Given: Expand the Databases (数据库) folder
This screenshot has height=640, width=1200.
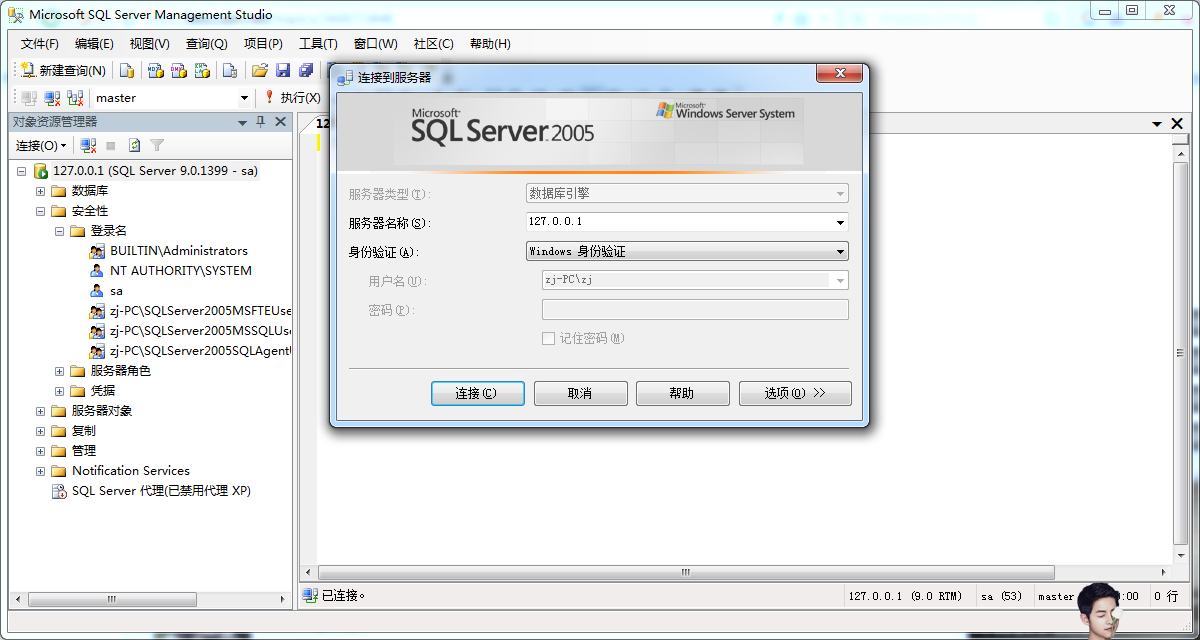Looking at the screenshot, I should (x=41, y=191).
